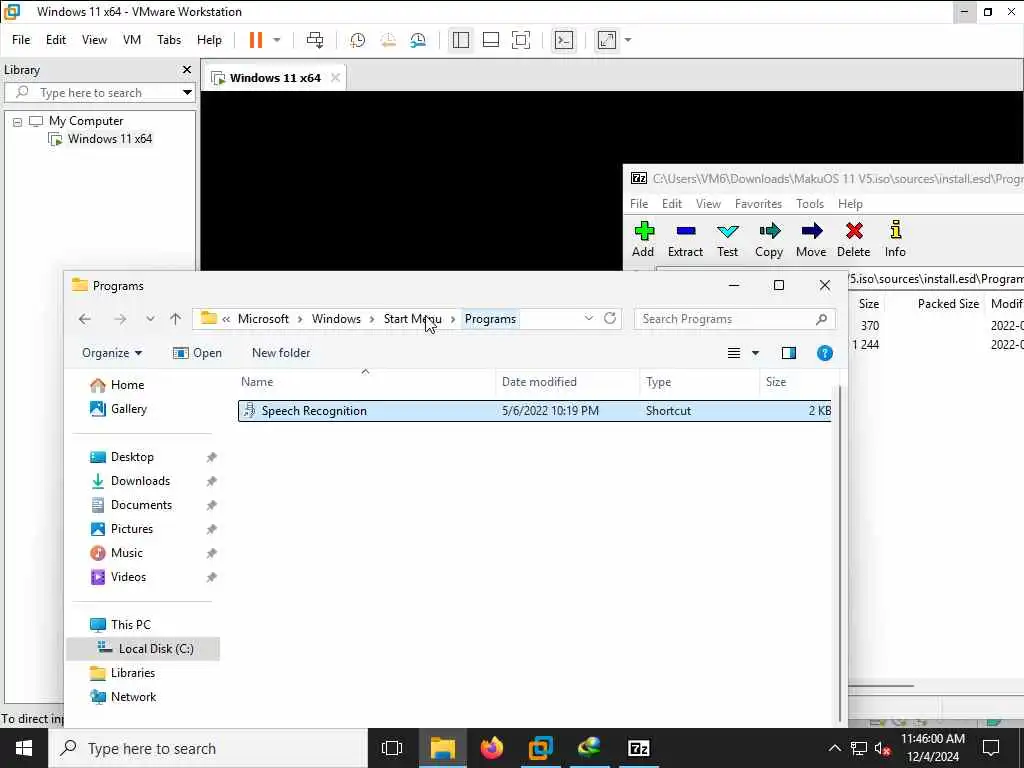Click Microsoft in the address breadcrumb

click(x=263, y=319)
